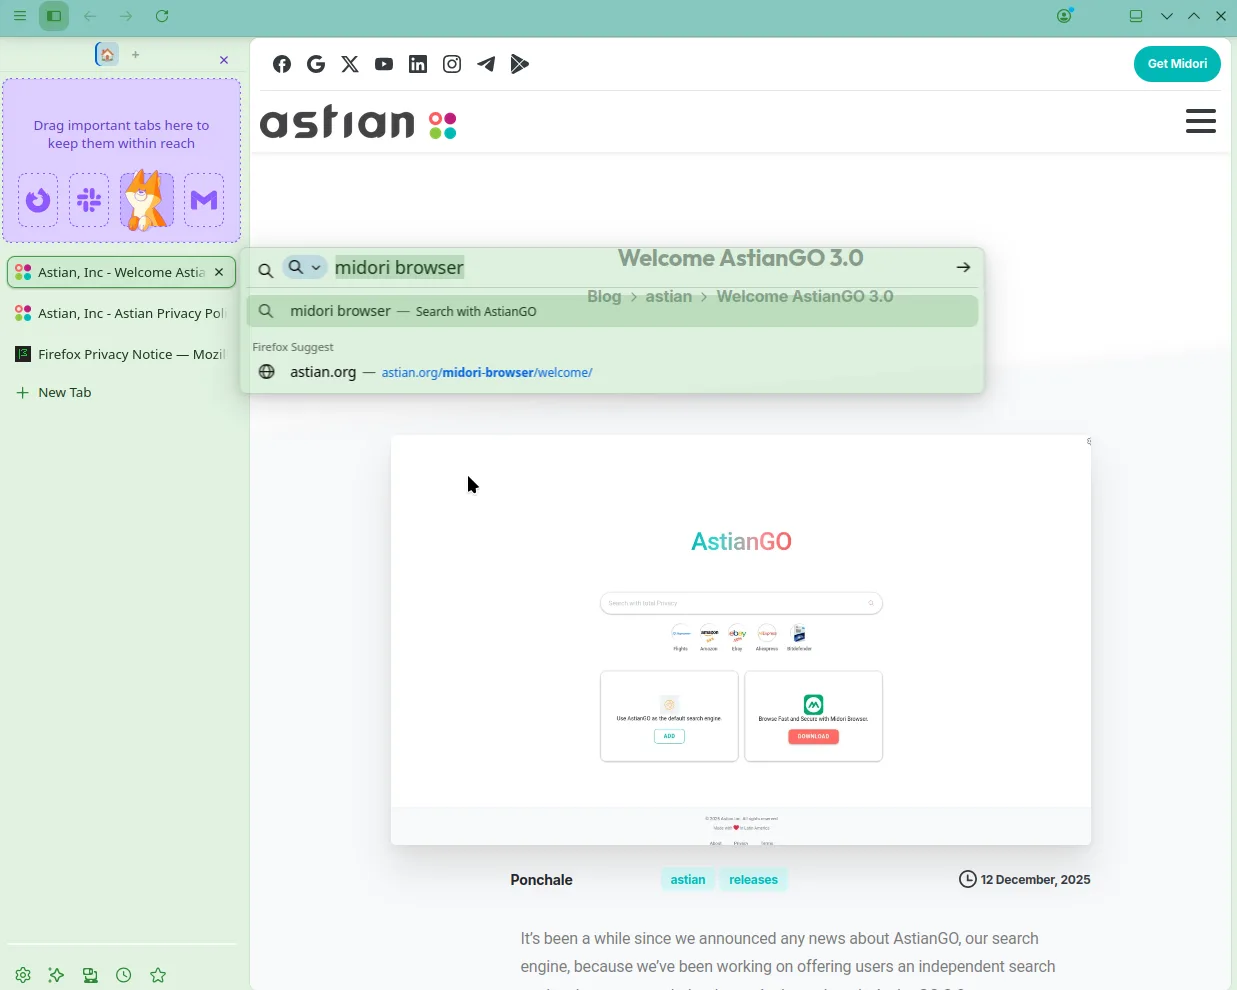Go forward to next page
1237x990 pixels.
[127, 16]
